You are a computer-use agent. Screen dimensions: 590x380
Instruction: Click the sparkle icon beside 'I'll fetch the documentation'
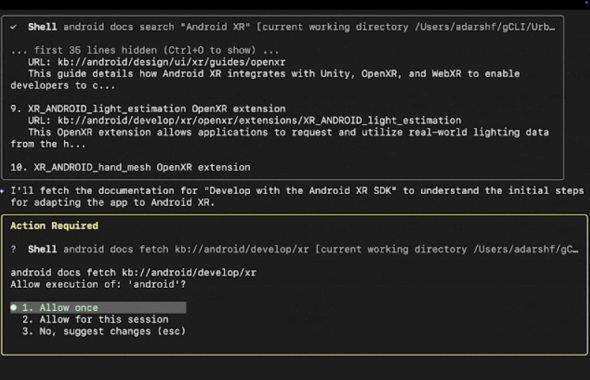tap(2, 191)
